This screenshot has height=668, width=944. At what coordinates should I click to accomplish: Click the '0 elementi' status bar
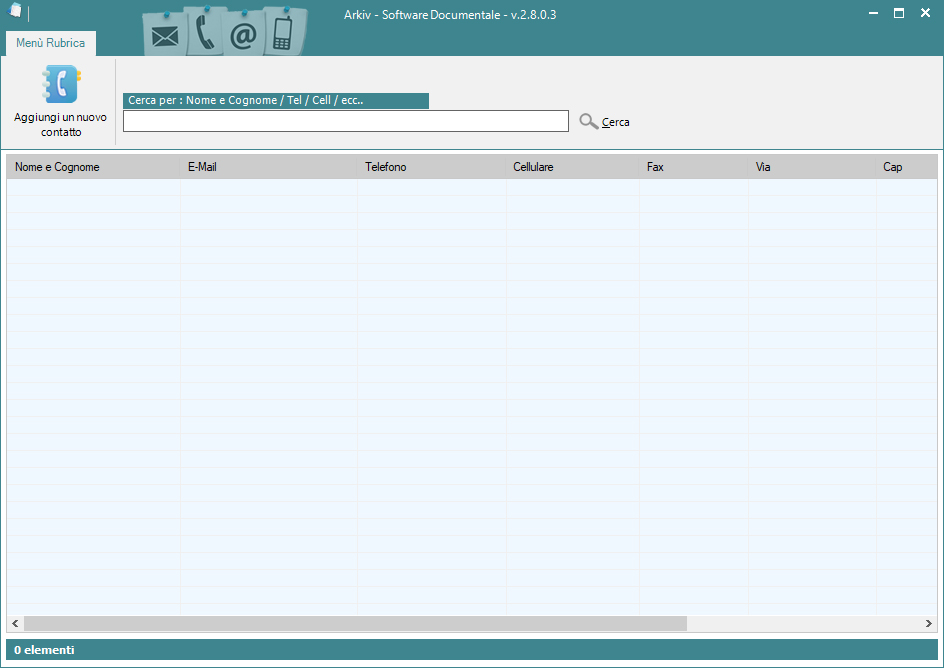click(x=44, y=649)
